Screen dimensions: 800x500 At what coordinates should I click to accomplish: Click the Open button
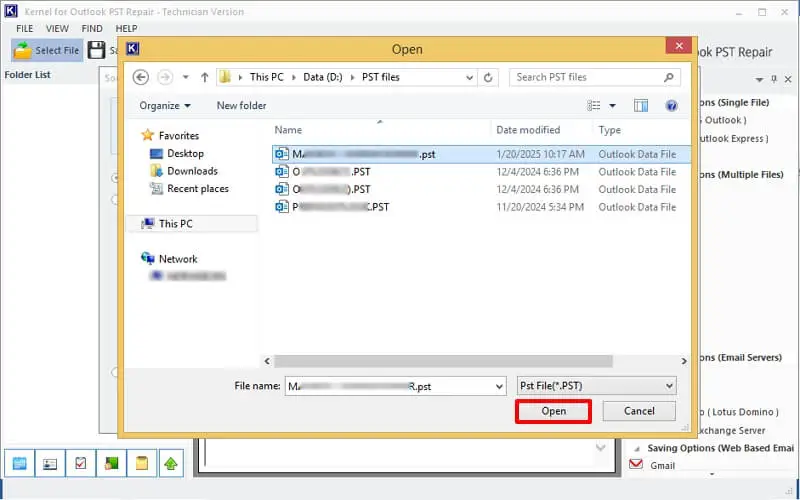(554, 411)
